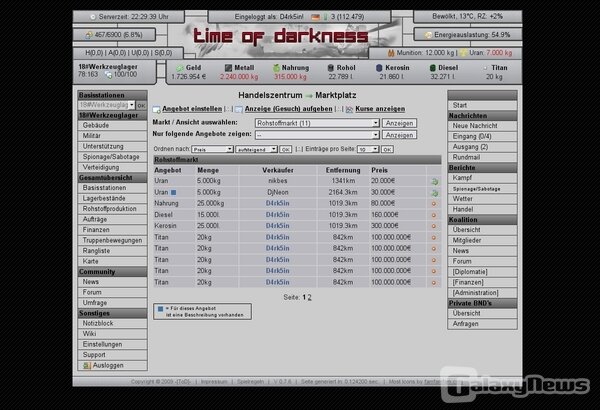Viewport: 600px width, 410px height.
Task: Open the Mitglieder coalition item
Action: tap(482, 241)
